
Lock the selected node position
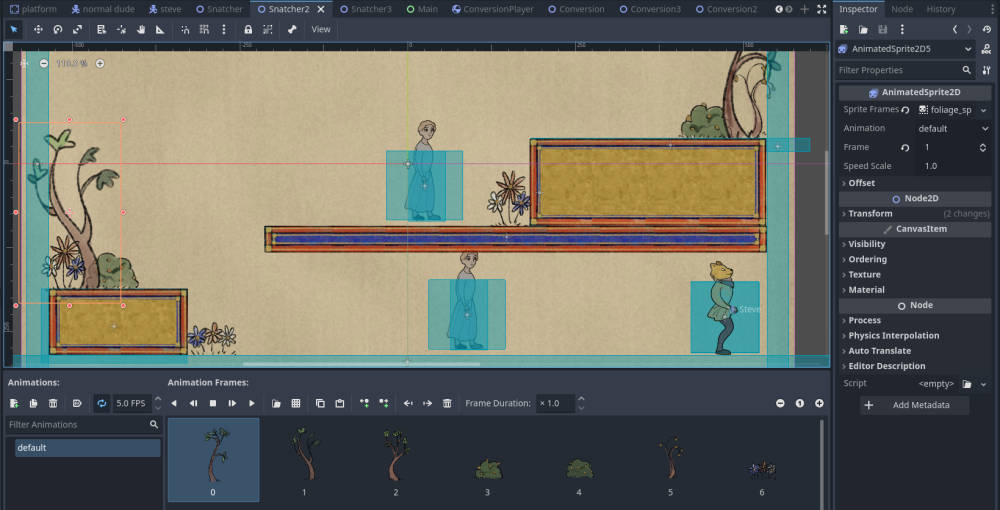pyautogui.click(x=248, y=29)
